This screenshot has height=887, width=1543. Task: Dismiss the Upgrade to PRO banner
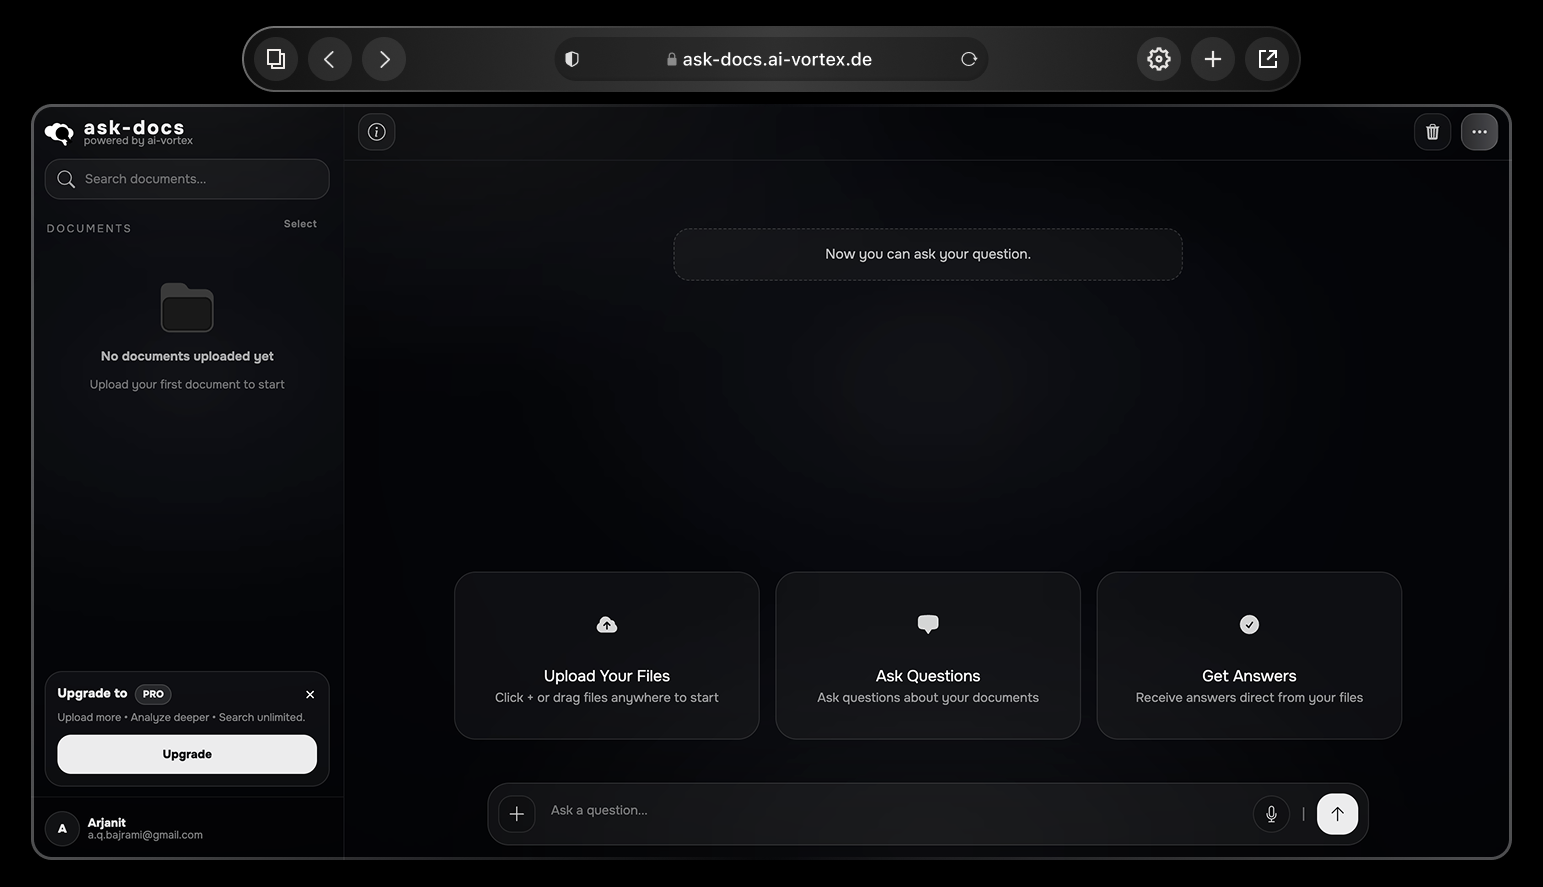coord(310,693)
